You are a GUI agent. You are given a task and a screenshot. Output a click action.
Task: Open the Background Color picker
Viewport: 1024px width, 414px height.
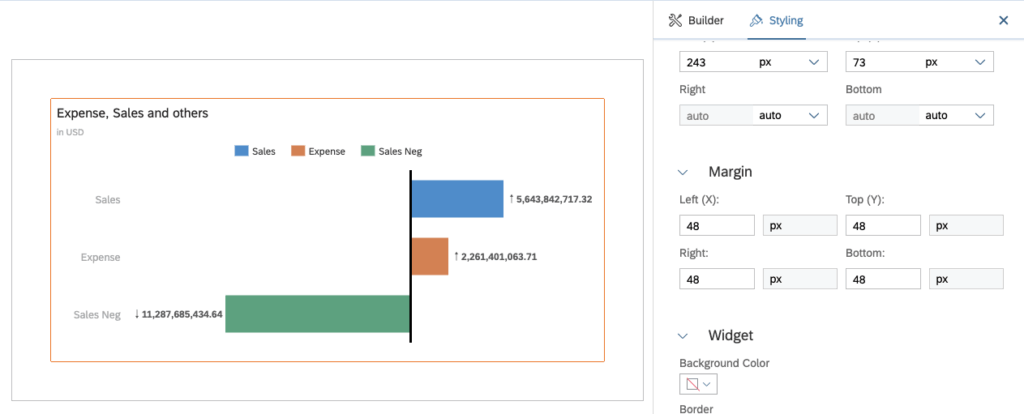(697, 384)
